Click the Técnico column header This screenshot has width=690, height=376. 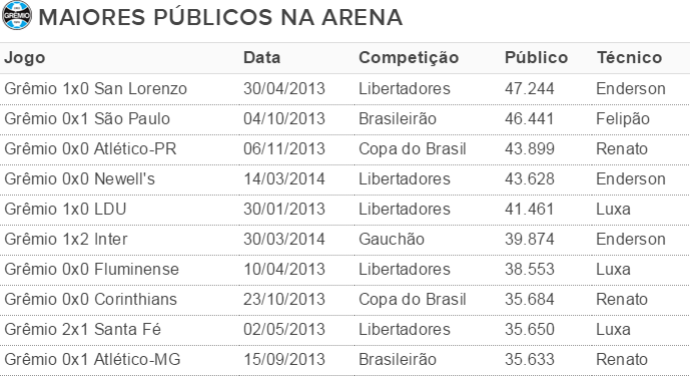tap(629, 58)
